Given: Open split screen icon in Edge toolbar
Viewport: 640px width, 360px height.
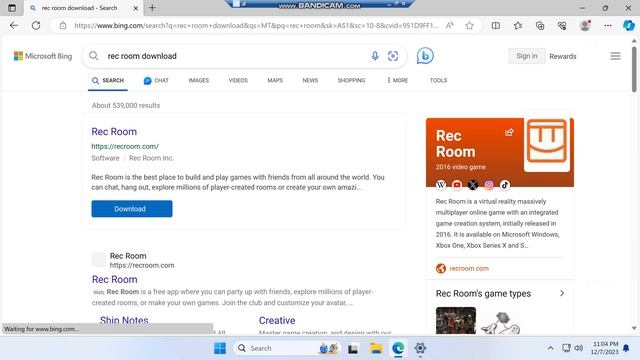Looking at the screenshot, I should [496, 25].
